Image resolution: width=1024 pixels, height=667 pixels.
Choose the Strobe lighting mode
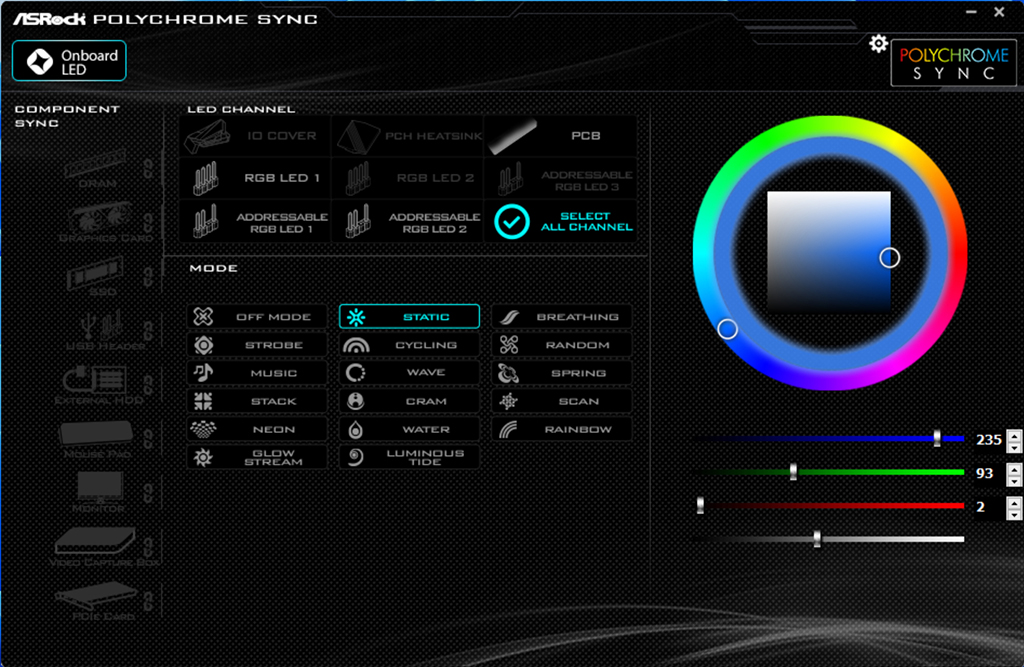pos(257,345)
